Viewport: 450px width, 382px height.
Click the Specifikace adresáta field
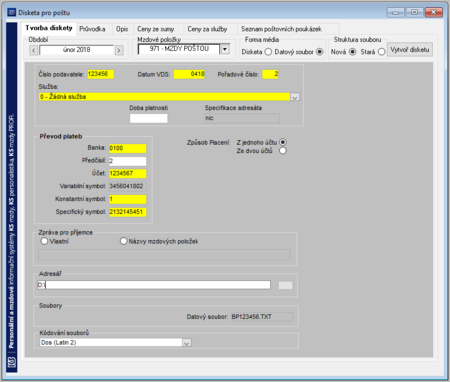tap(242, 118)
